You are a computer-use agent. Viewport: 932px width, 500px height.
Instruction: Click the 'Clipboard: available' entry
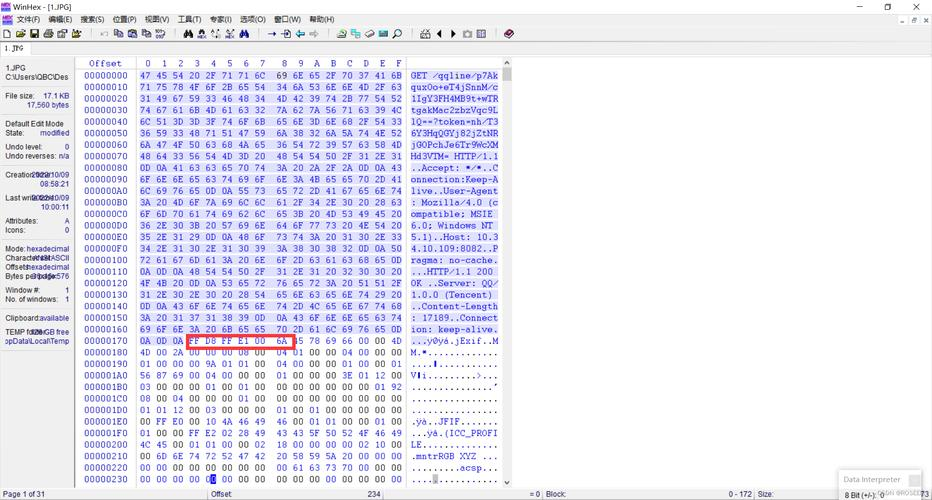37,318
